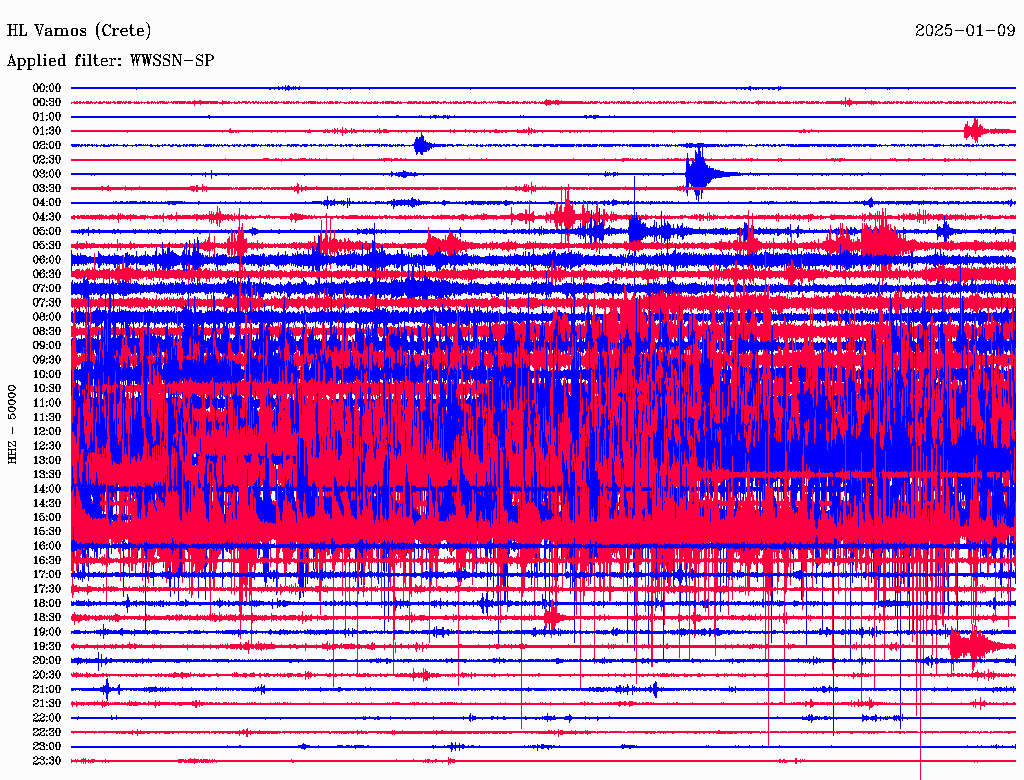Click the 07:00 time label
The image size is (1024, 780).
(47, 289)
